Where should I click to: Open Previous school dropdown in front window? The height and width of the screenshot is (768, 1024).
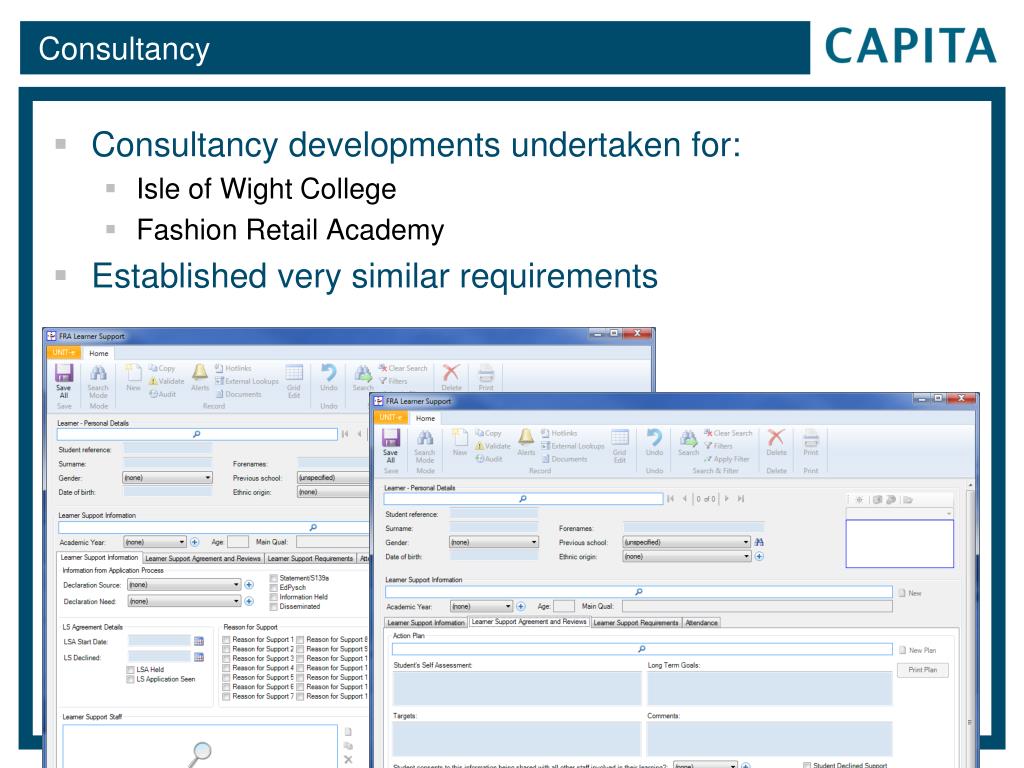(686, 542)
